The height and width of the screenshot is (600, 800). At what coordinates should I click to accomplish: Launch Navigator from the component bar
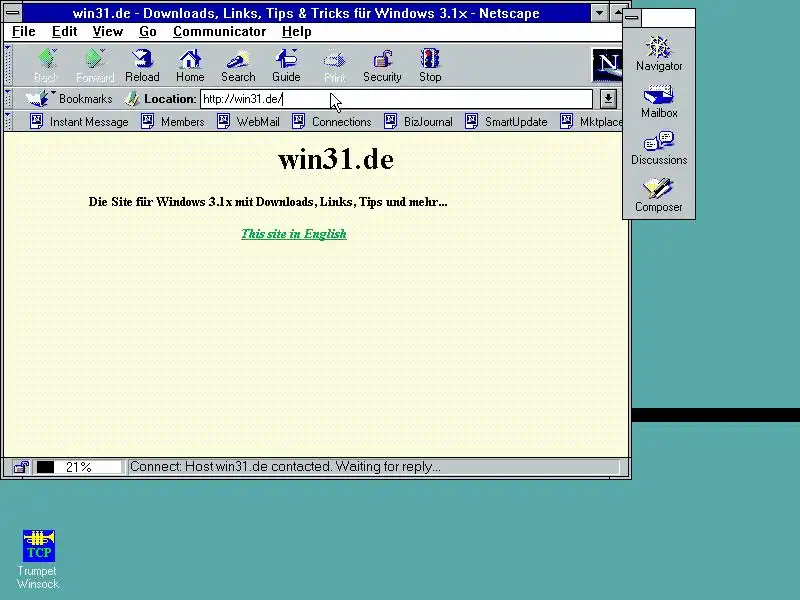659,54
